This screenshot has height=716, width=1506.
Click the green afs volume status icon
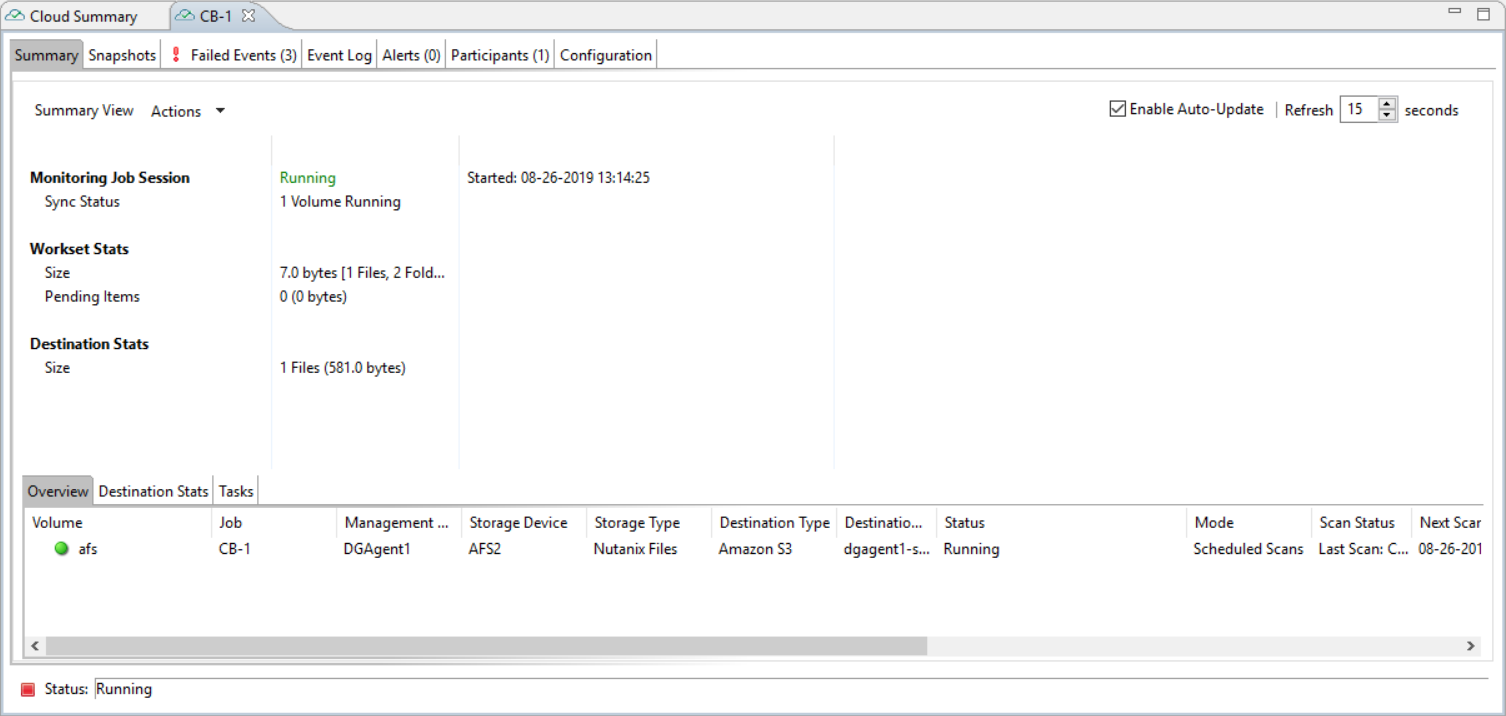pyautogui.click(x=62, y=549)
